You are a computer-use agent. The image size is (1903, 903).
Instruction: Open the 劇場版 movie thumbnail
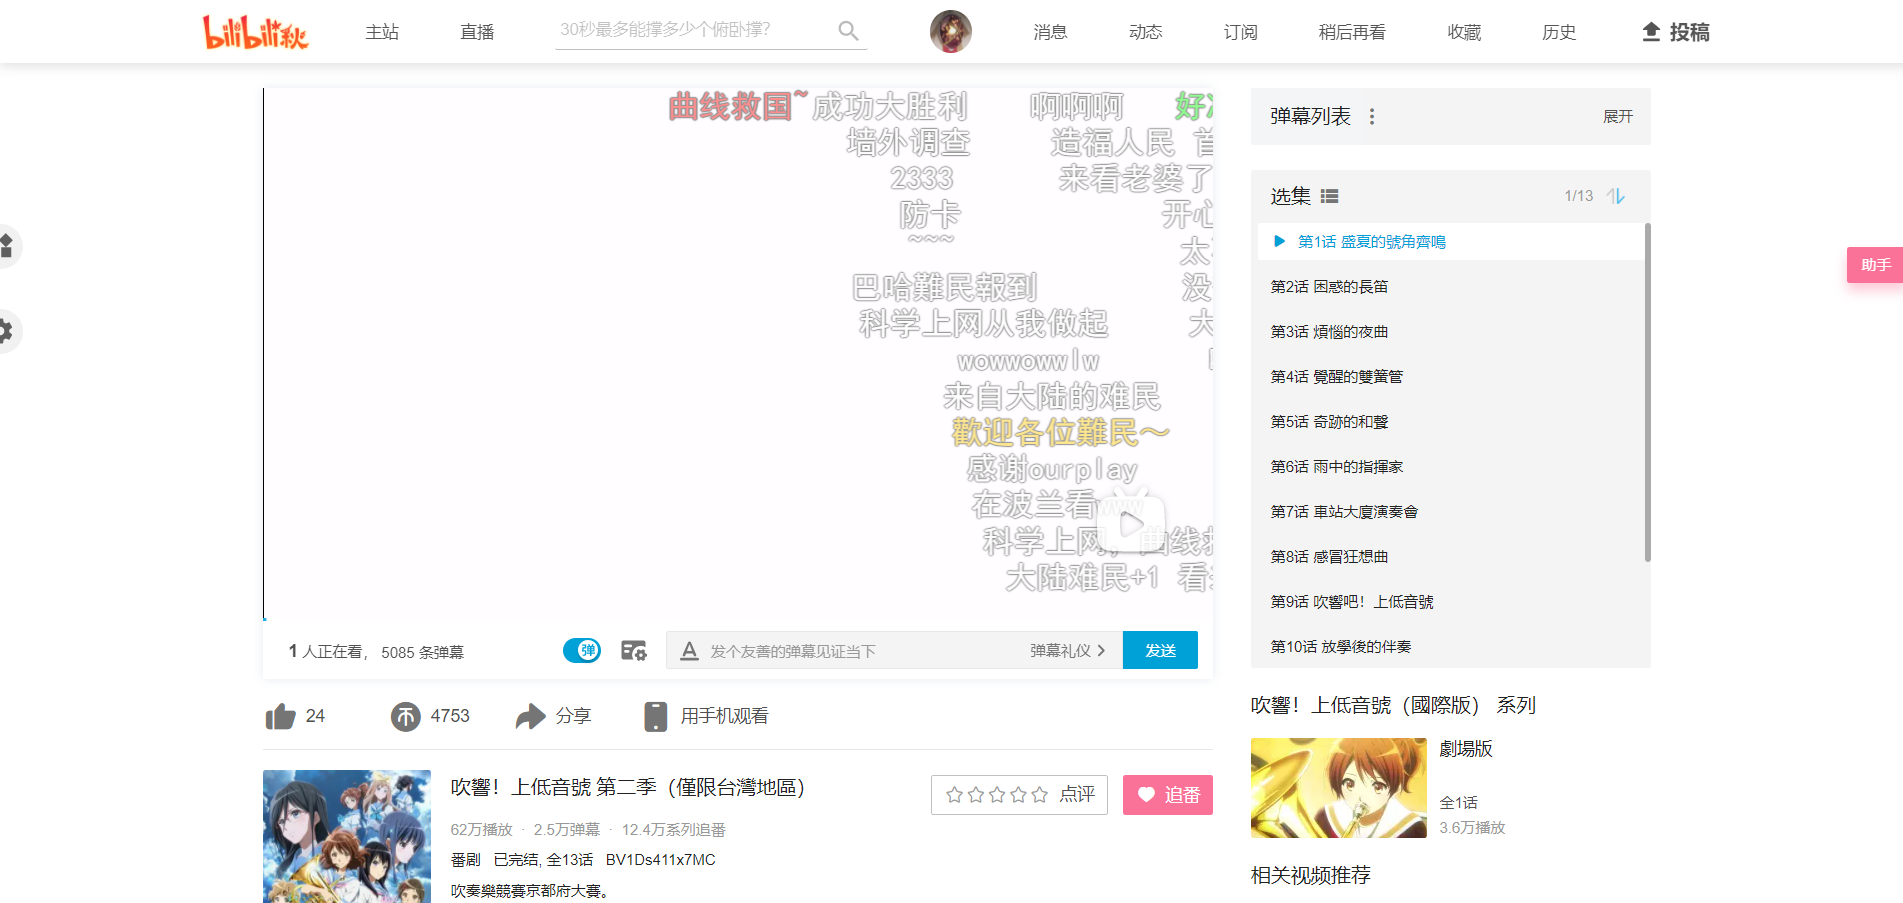coord(1338,788)
